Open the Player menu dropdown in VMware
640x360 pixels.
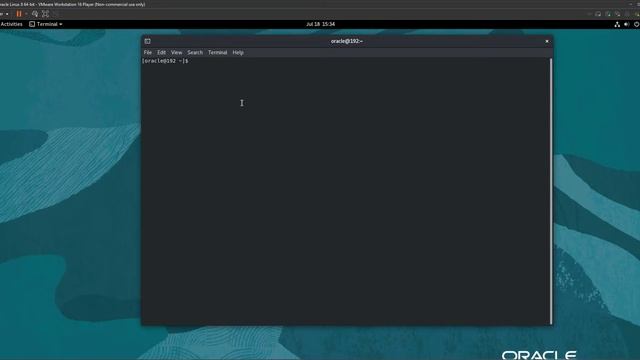tap(4, 14)
